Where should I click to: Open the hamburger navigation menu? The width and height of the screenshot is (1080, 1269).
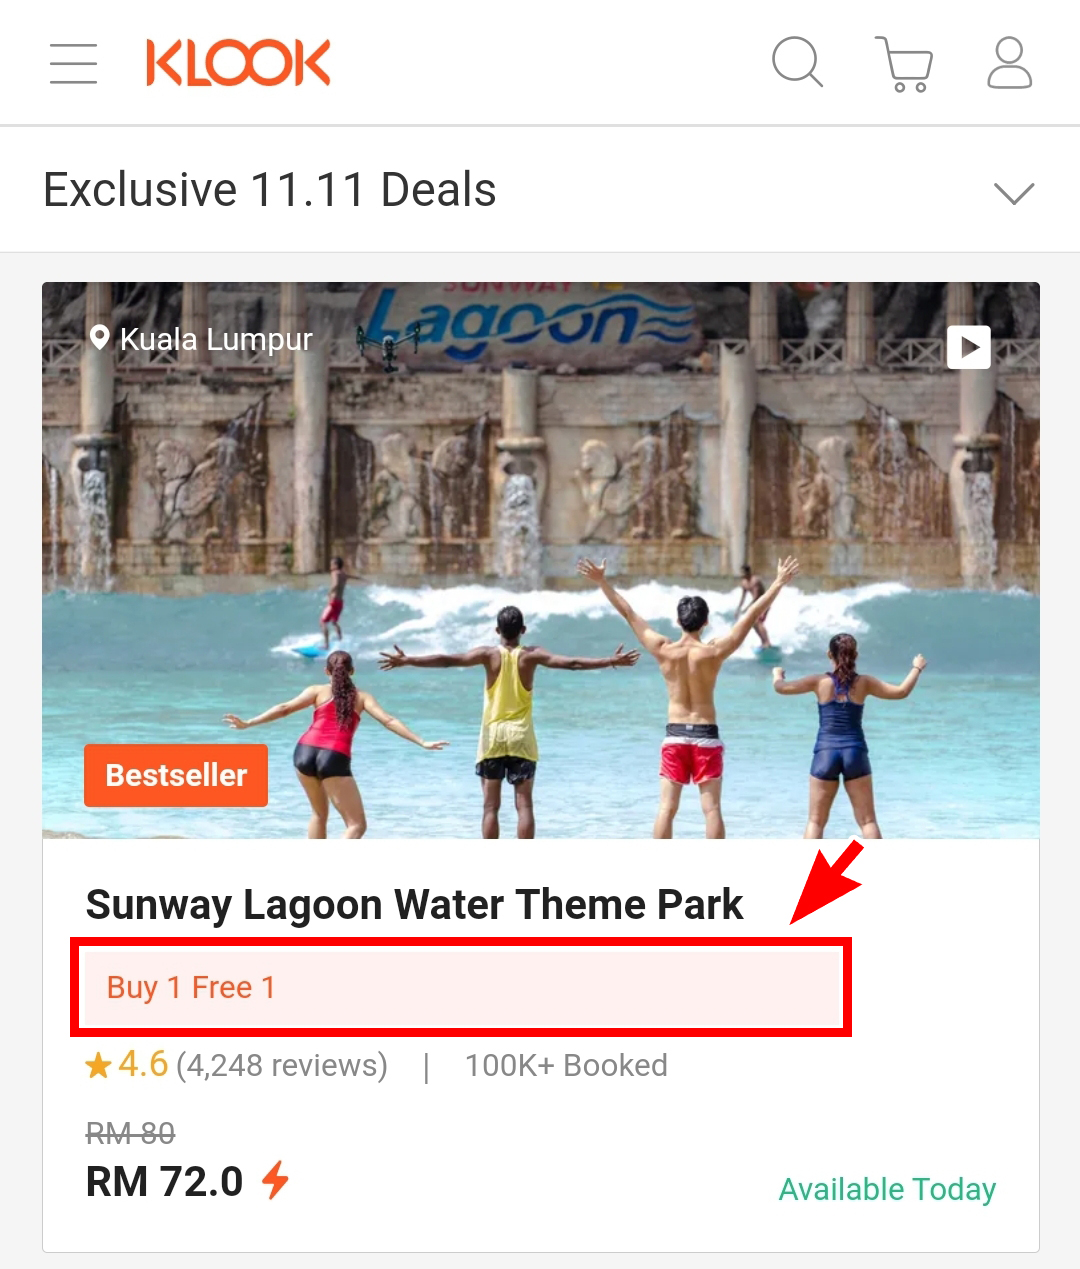pos(74,63)
